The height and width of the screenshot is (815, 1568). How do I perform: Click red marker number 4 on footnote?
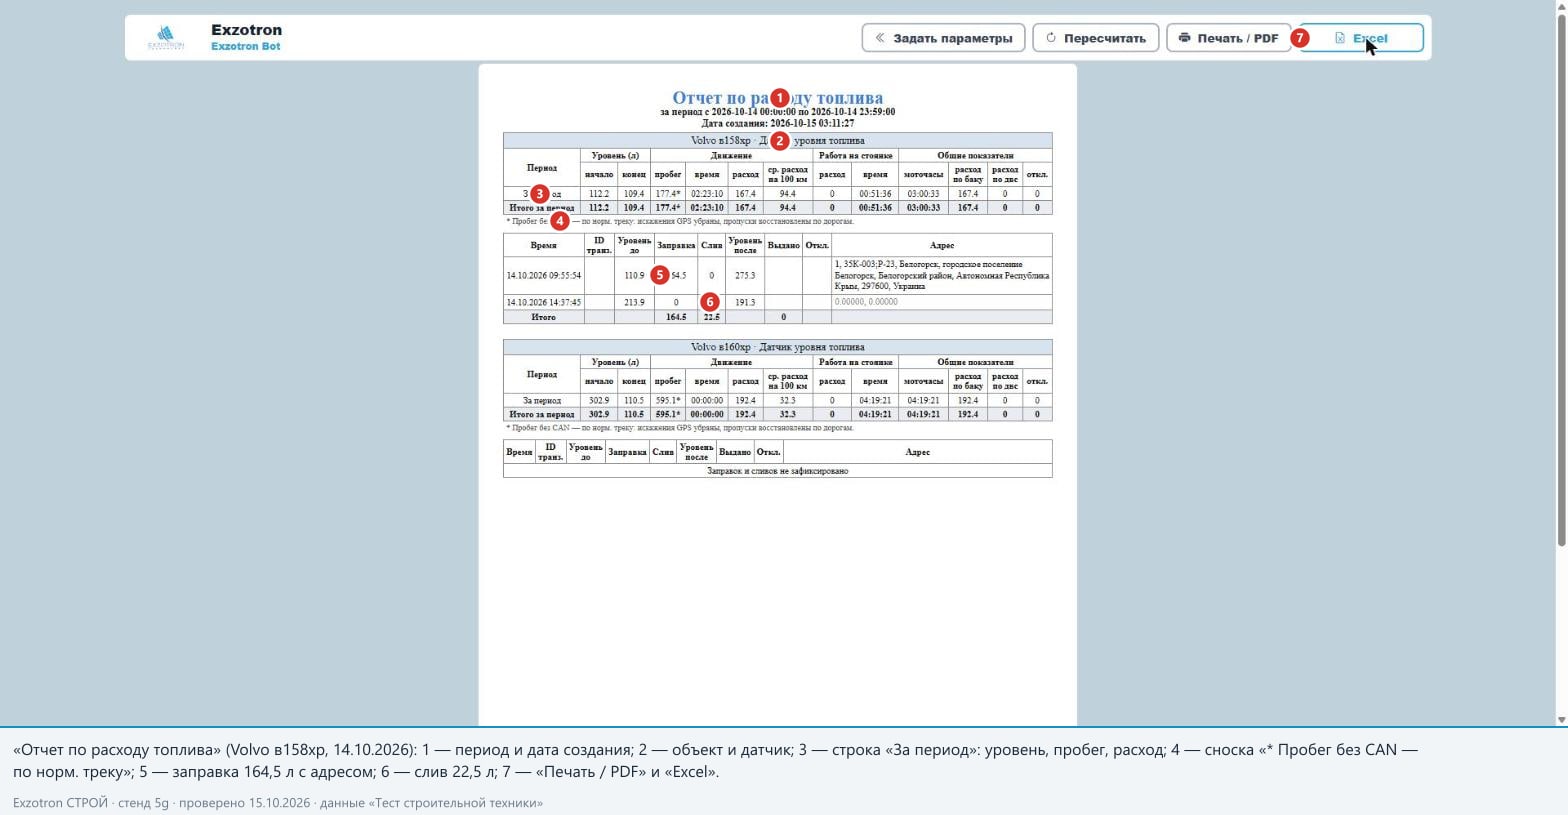click(x=559, y=221)
